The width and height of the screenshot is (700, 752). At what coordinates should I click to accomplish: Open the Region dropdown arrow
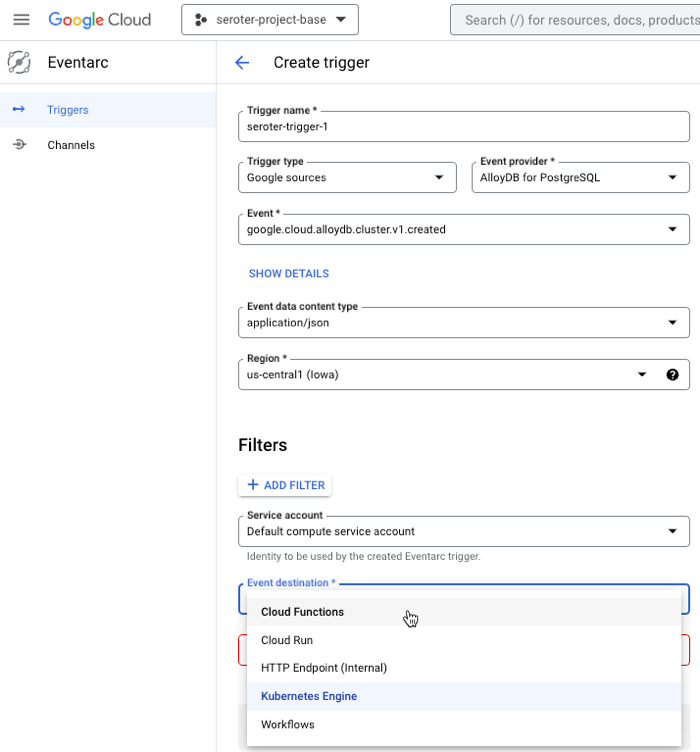642,375
